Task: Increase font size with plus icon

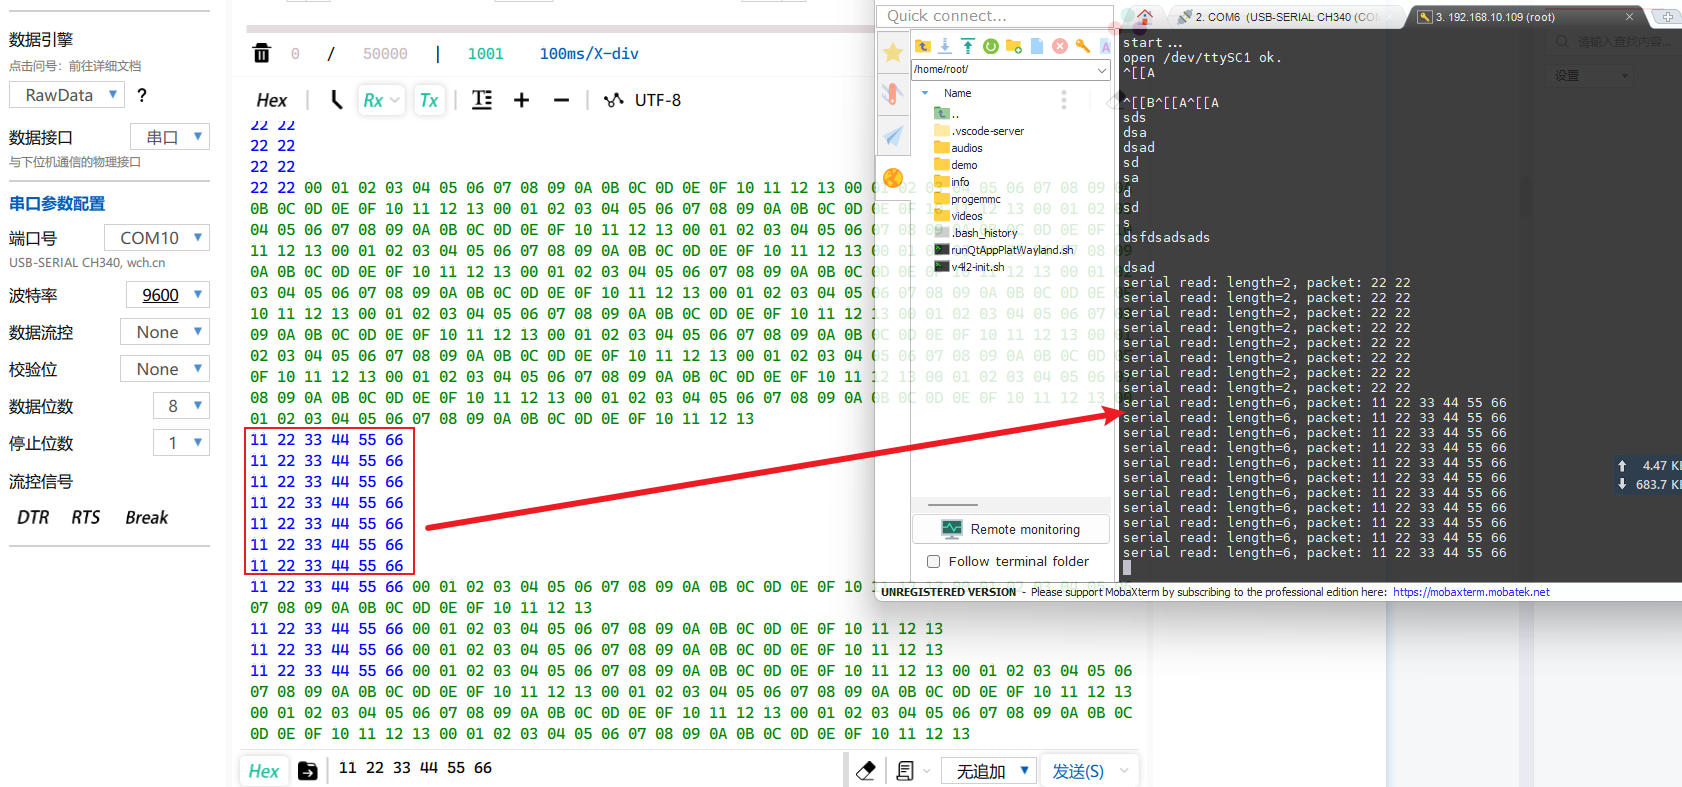Action: pos(521,100)
